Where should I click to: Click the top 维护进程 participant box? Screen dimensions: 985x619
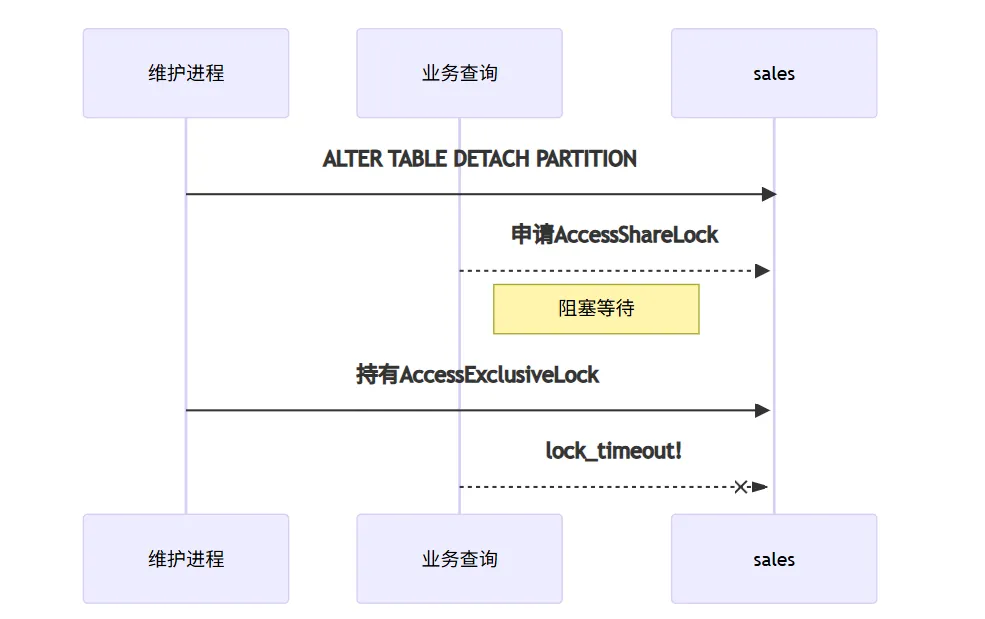pos(186,73)
